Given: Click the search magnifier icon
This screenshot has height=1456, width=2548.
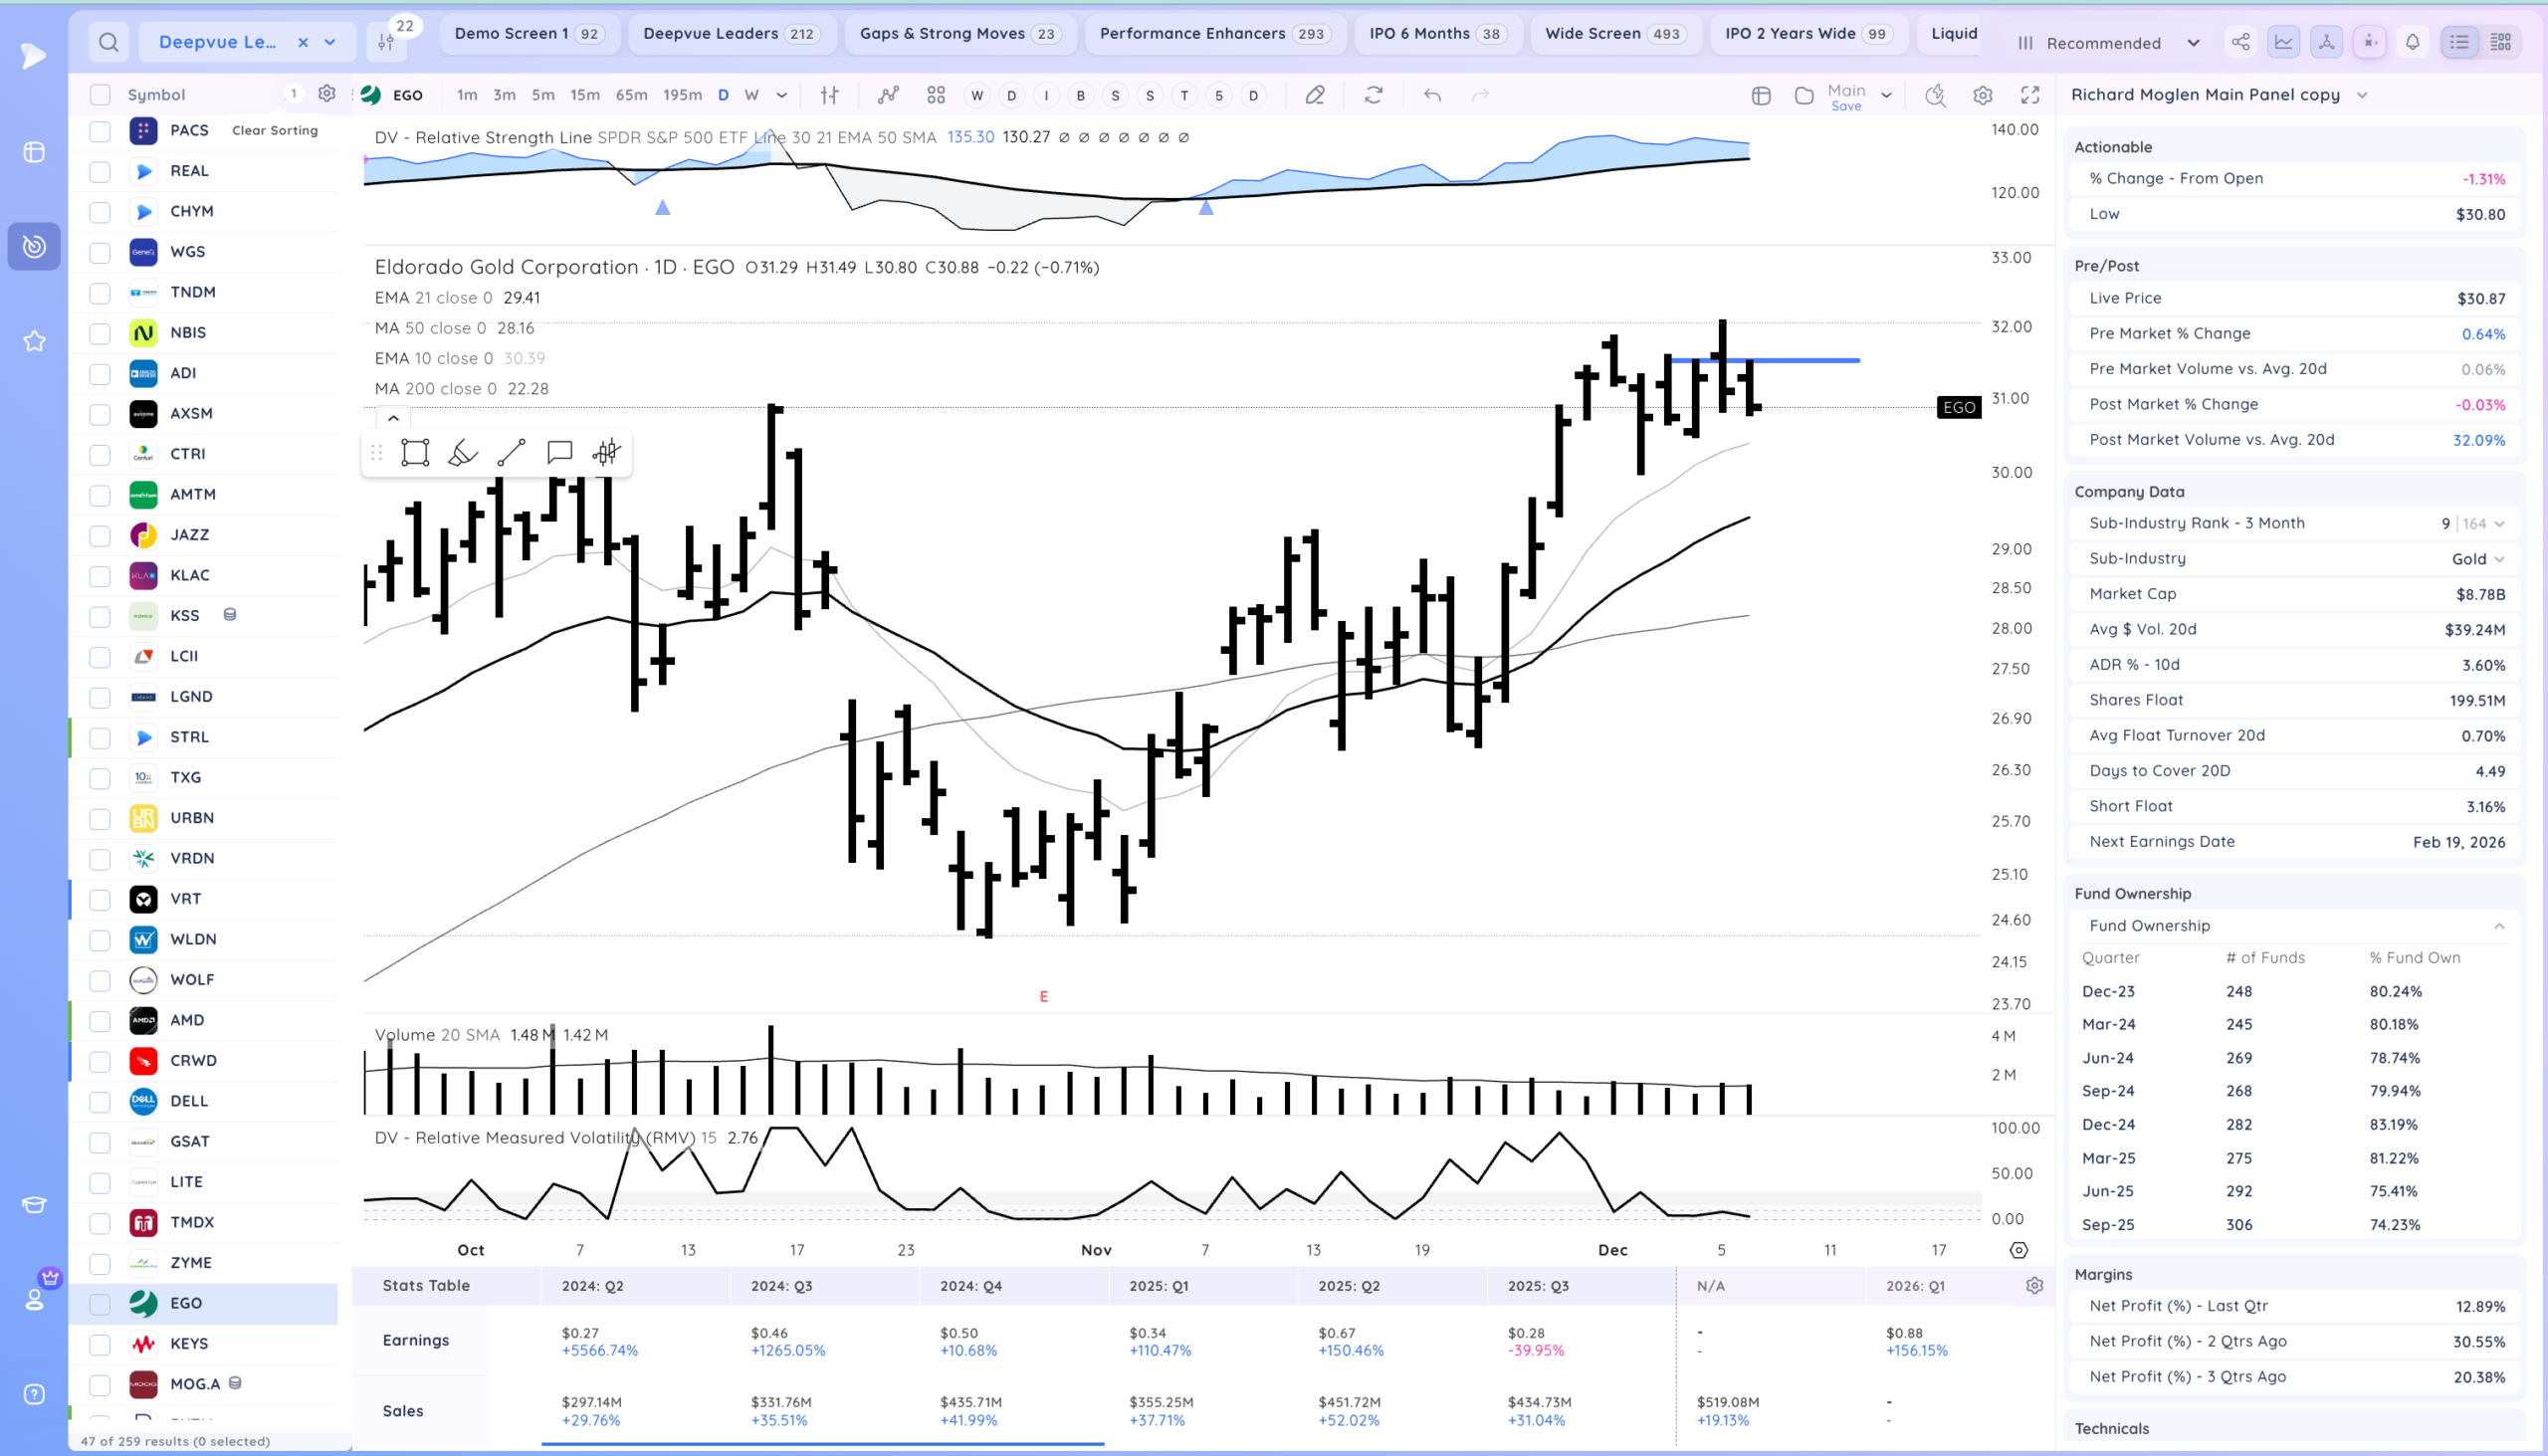Looking at the screenshot, I should click(x=109, y=42).
